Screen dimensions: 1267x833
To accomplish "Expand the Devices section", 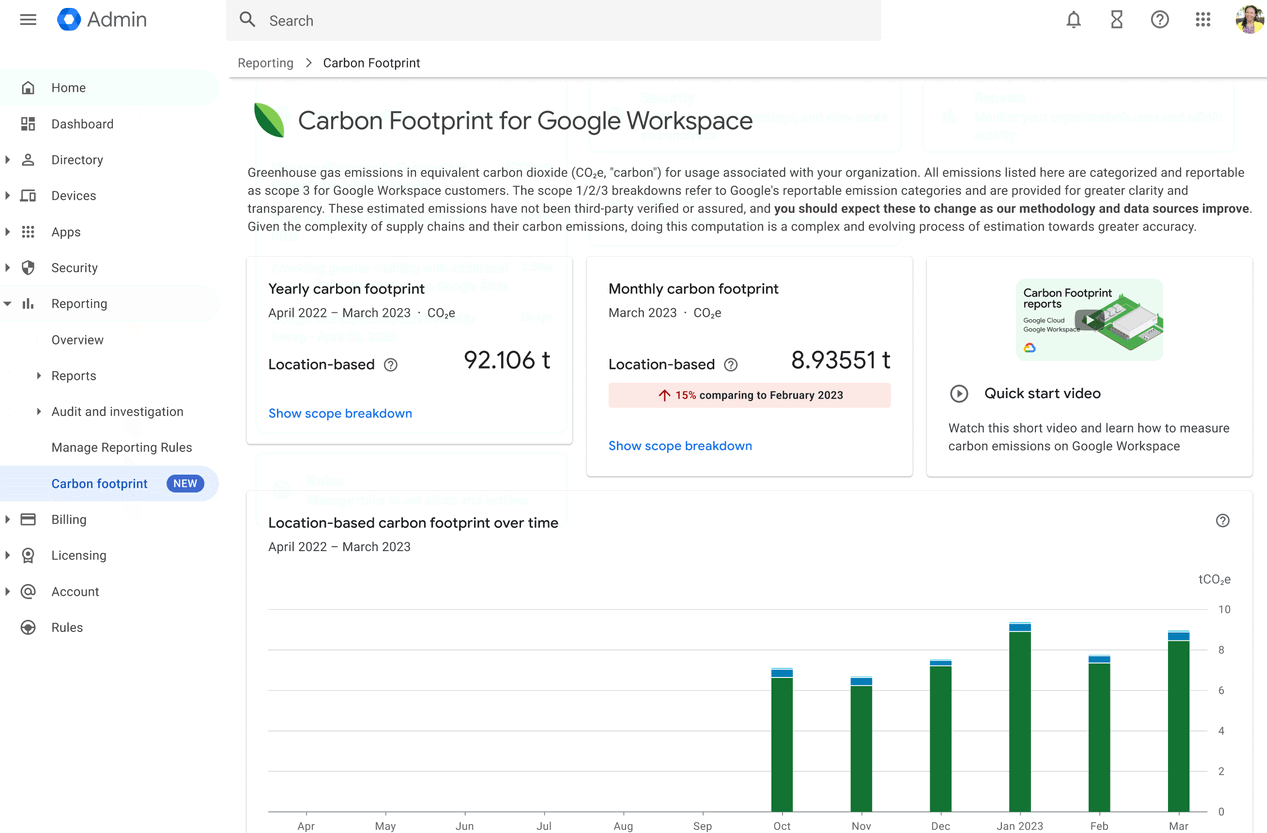I will 8,196.
